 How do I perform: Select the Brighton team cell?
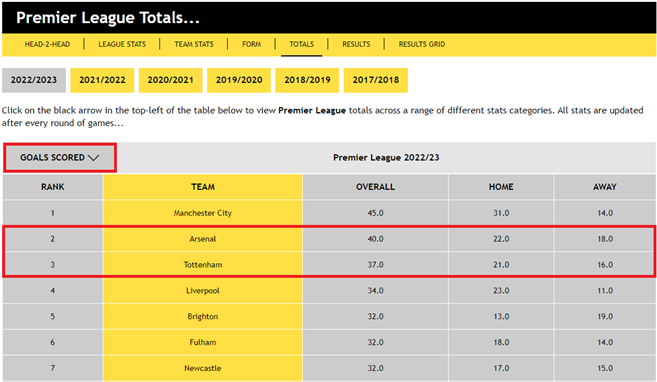(203, 317)
